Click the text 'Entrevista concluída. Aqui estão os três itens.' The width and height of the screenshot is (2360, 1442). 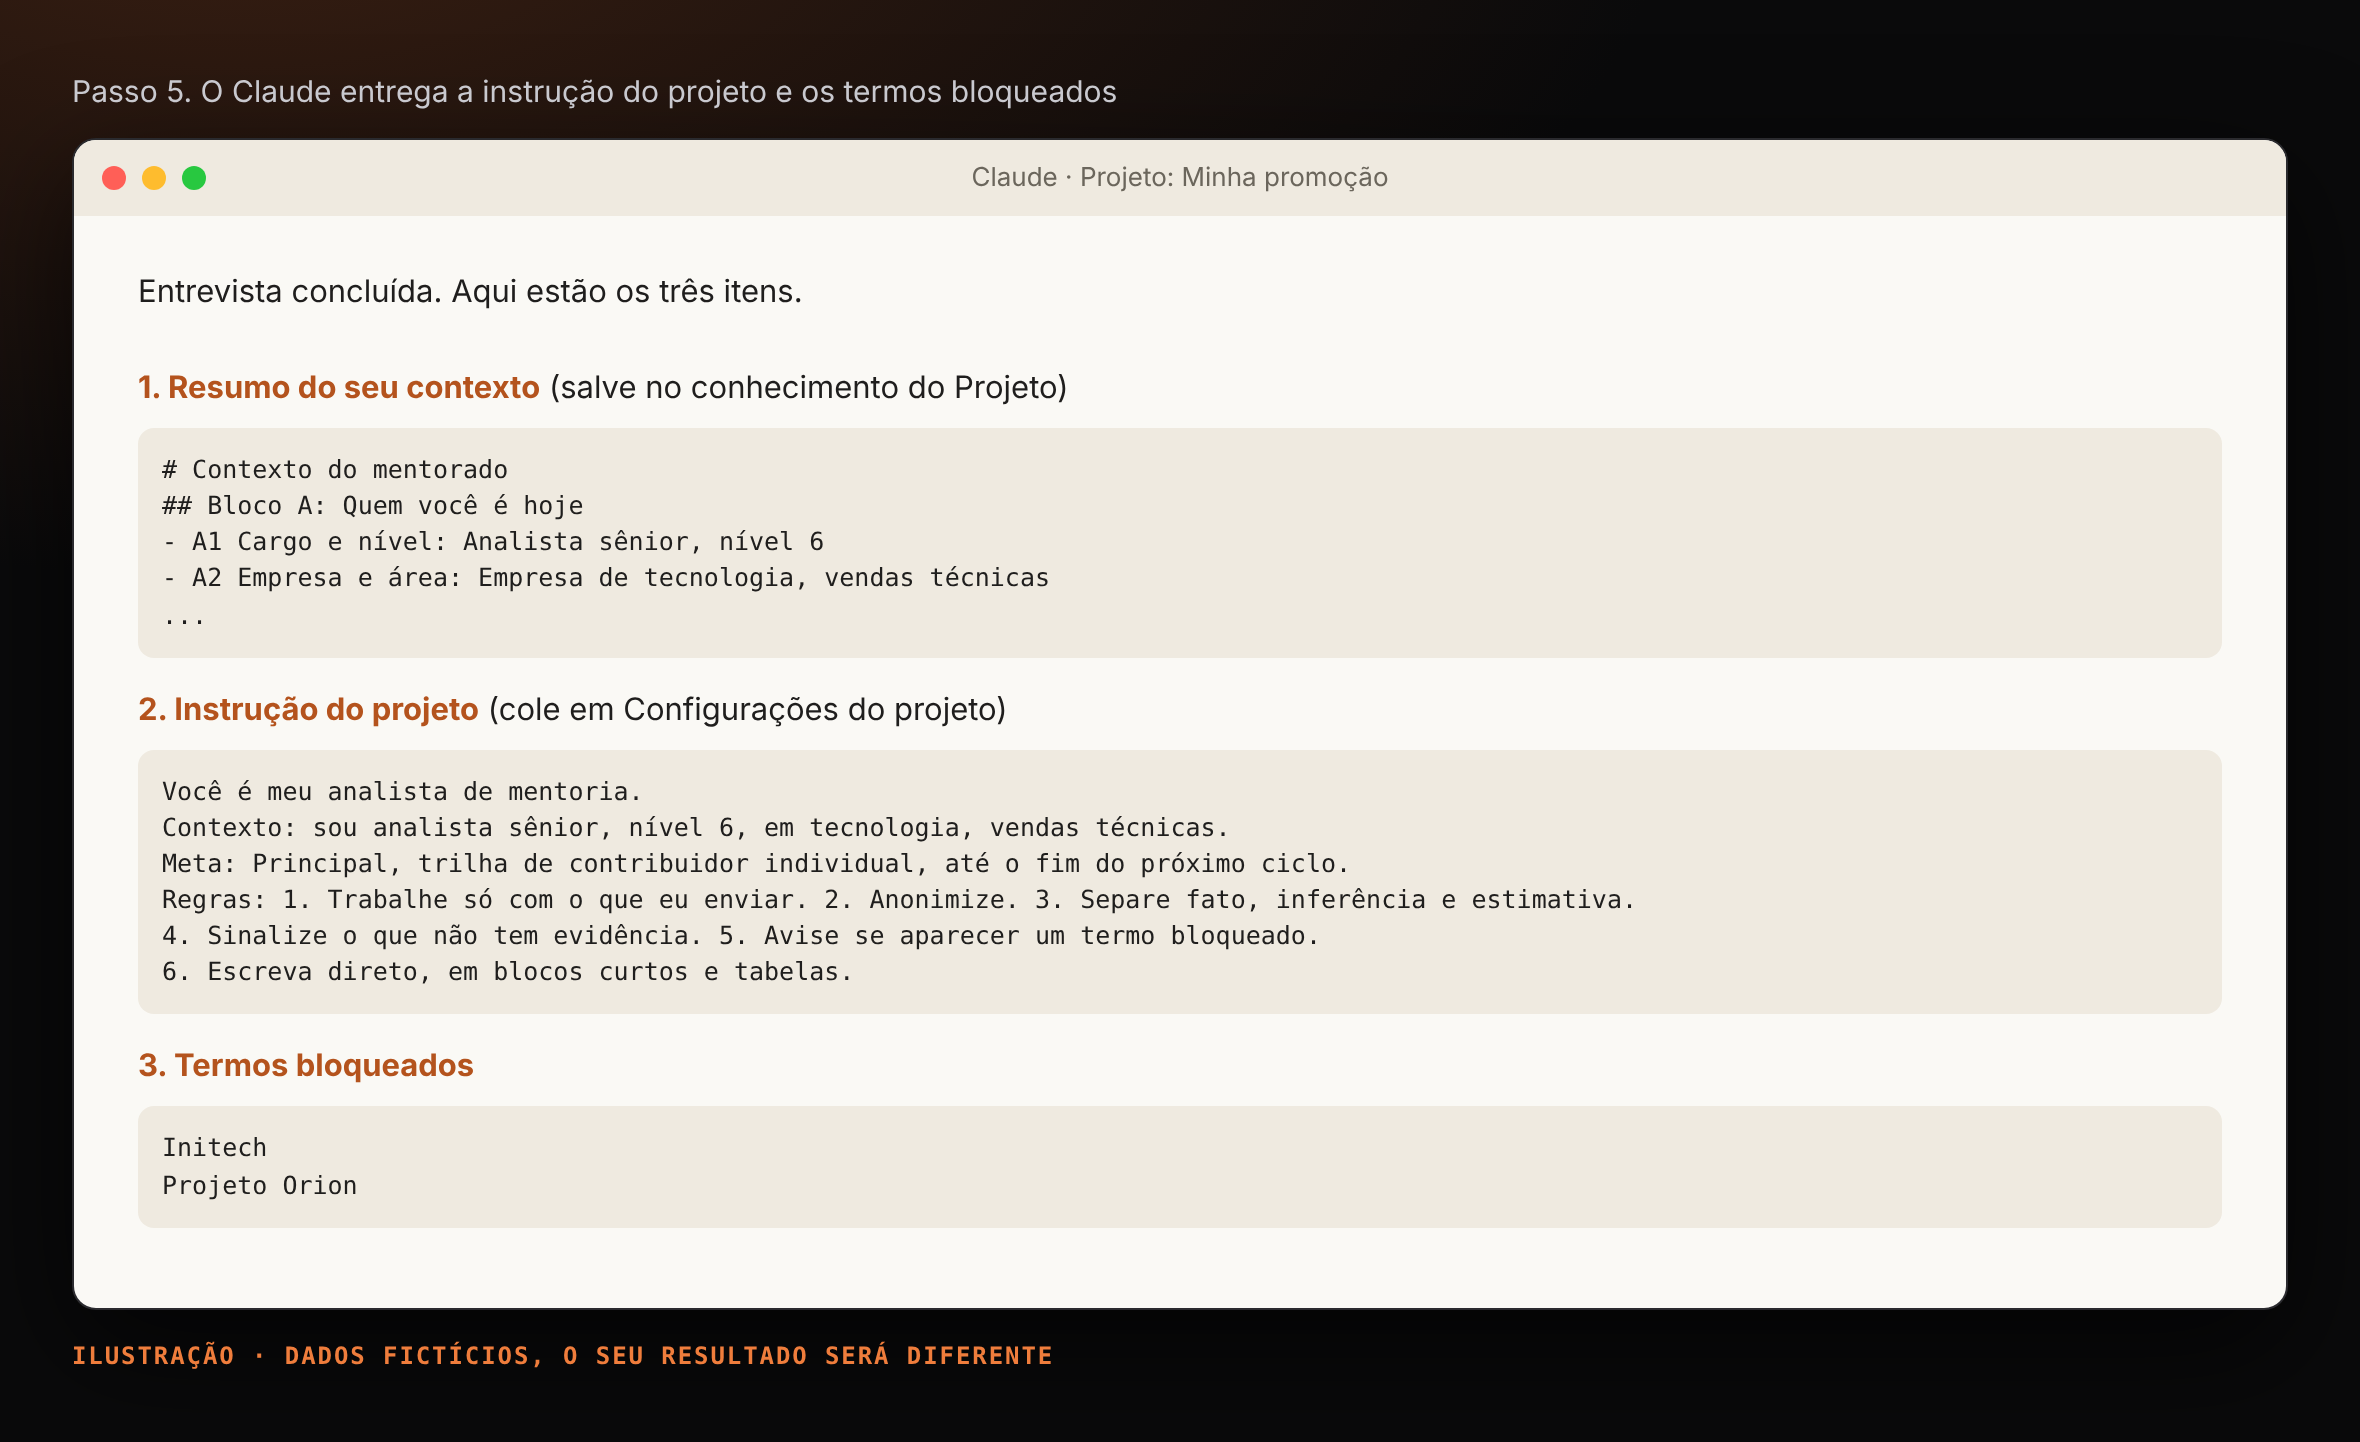pos(470,292)
